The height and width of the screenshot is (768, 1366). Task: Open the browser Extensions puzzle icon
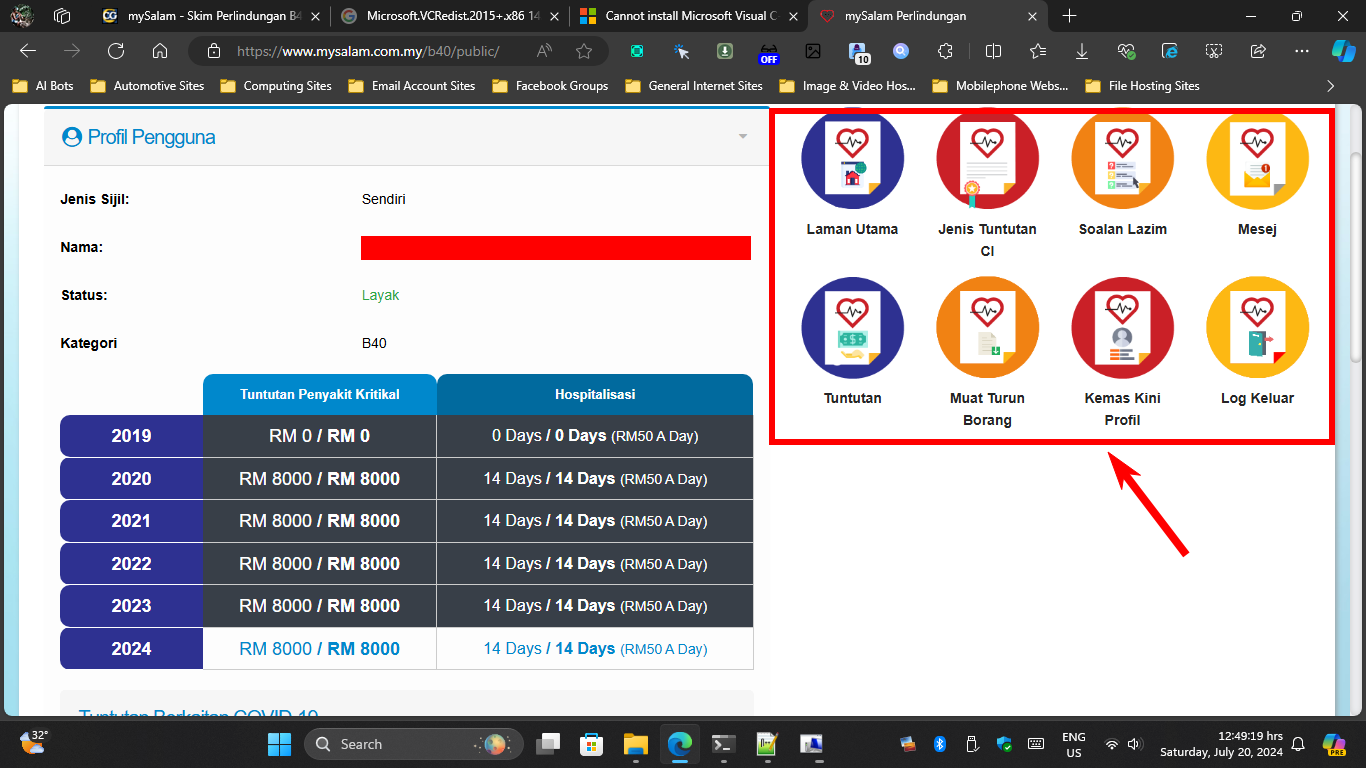(945, 51)
